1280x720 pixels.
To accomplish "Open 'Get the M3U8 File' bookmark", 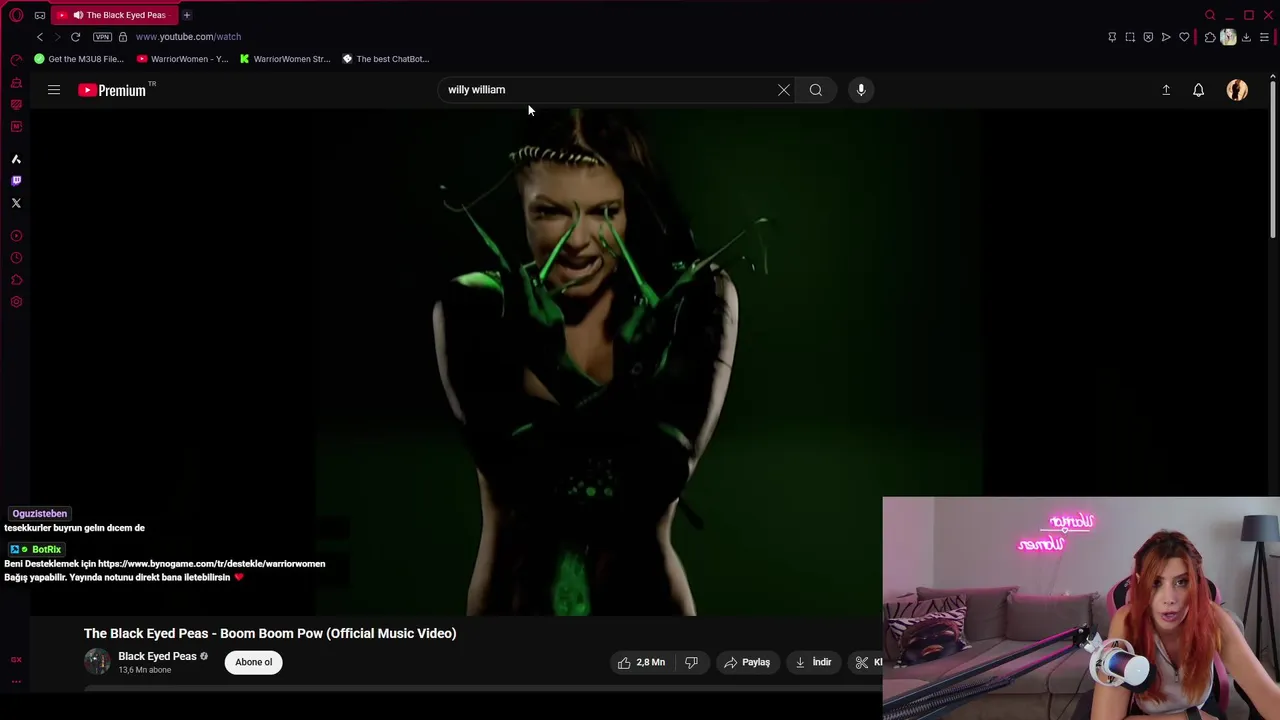I will click(x=79, y=59).
